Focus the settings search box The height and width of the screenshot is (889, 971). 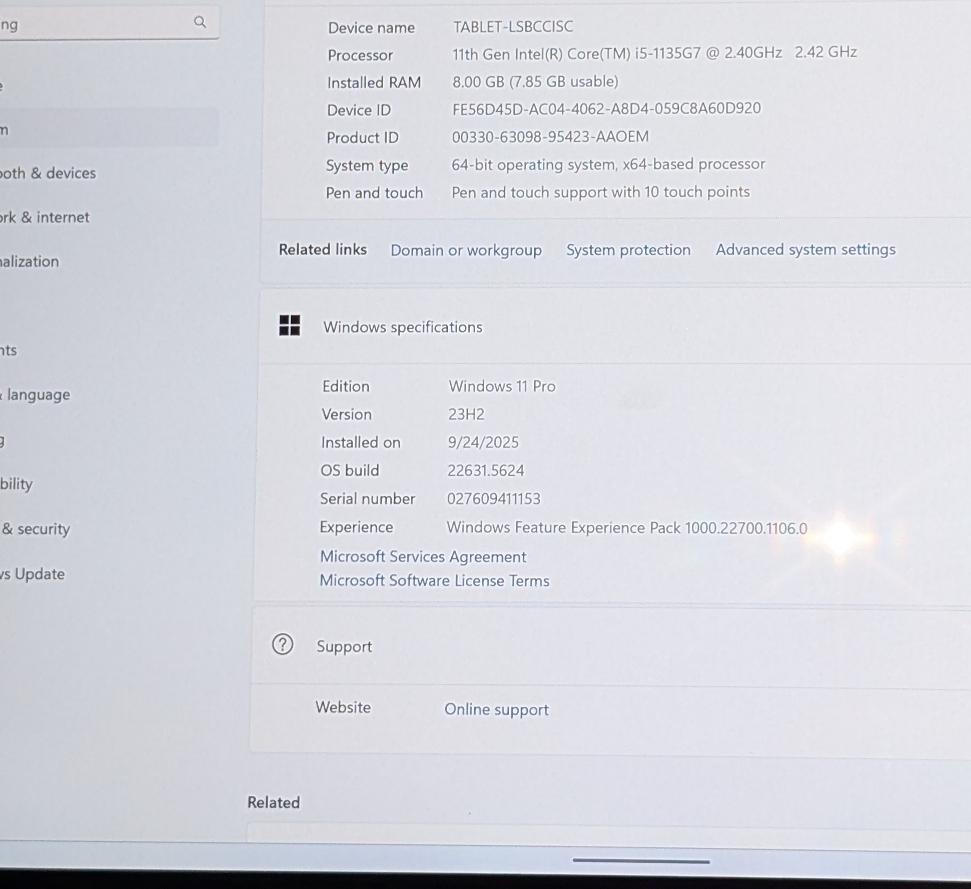(x=90, y=24)
